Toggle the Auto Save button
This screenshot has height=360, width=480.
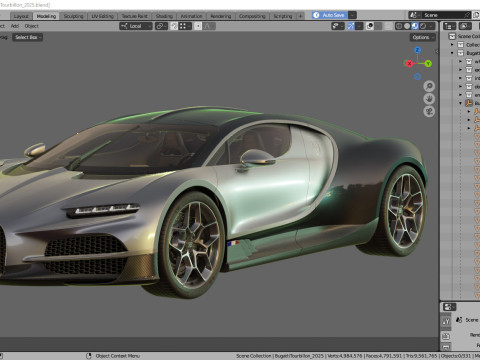(330, 15)
